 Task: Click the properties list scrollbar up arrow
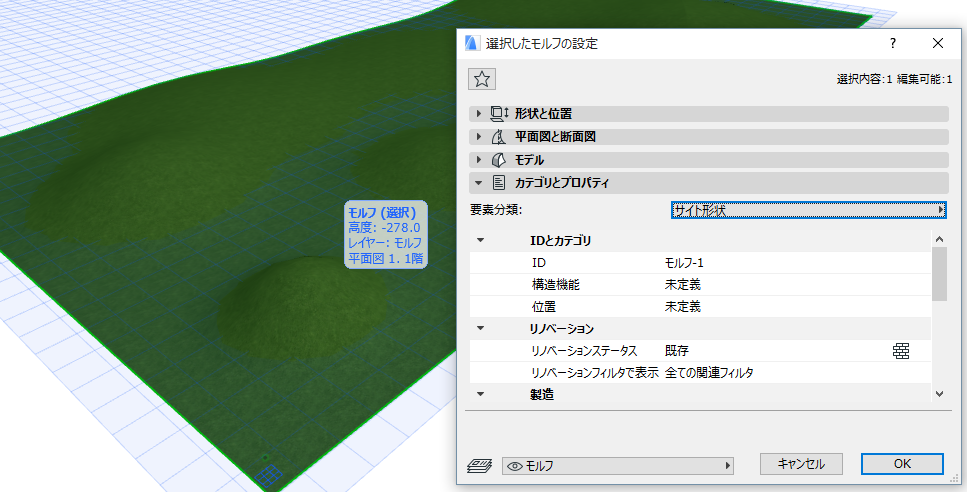[x=939, y=239]
